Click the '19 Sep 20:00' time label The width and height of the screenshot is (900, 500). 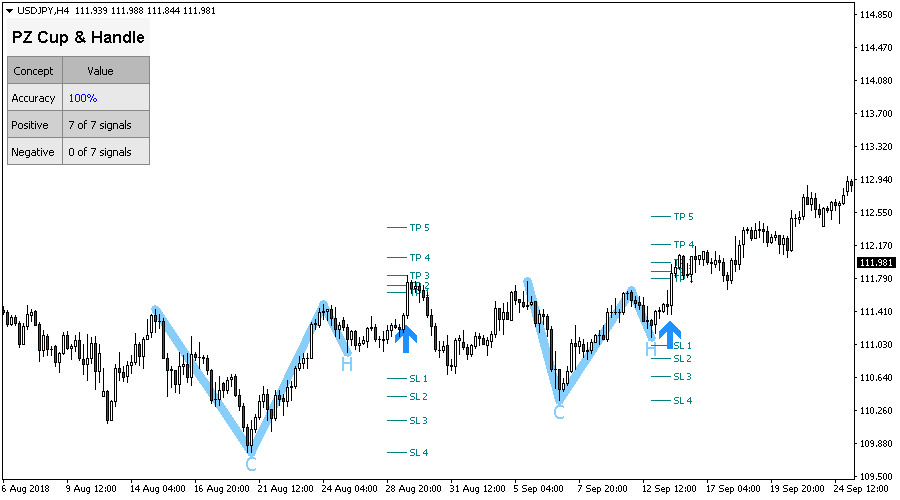[x=797, y=489]
